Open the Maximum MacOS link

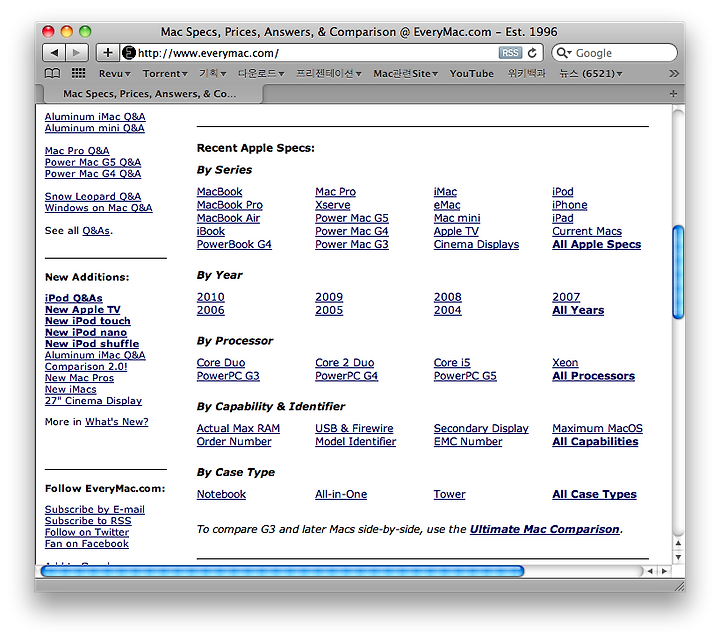pos(597,428)
